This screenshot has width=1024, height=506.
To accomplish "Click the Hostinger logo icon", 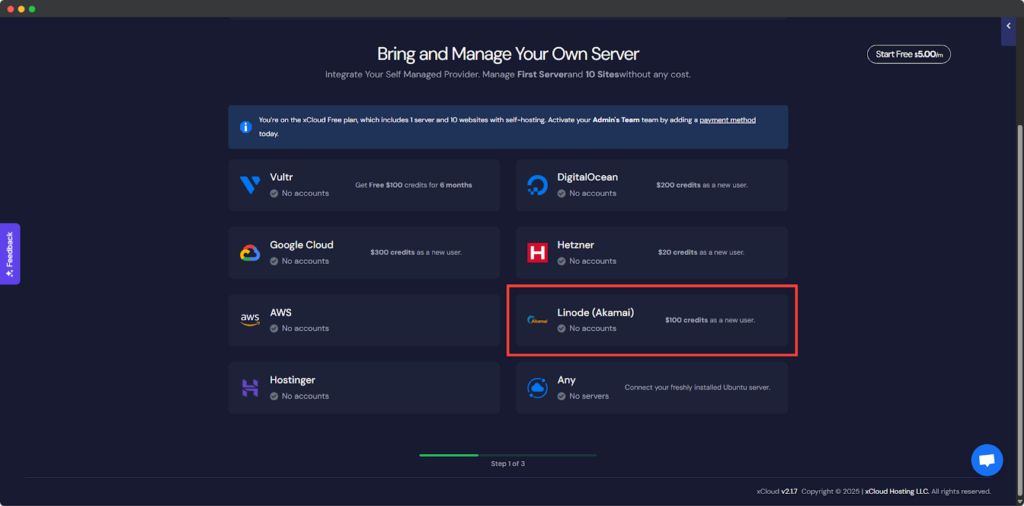I will pos(250,388).
